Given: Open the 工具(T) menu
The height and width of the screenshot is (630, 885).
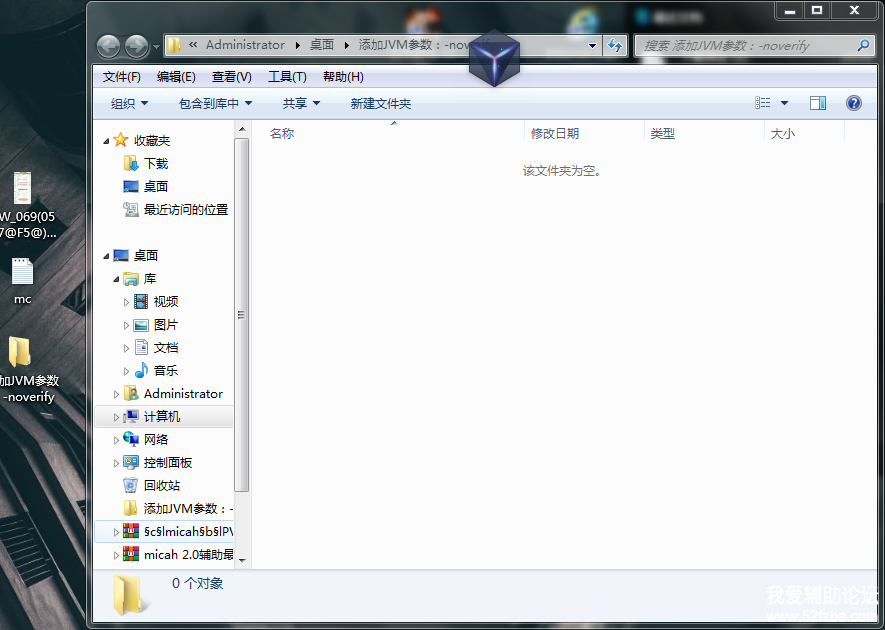Looking at the screenshot, I should pos(287,77).
